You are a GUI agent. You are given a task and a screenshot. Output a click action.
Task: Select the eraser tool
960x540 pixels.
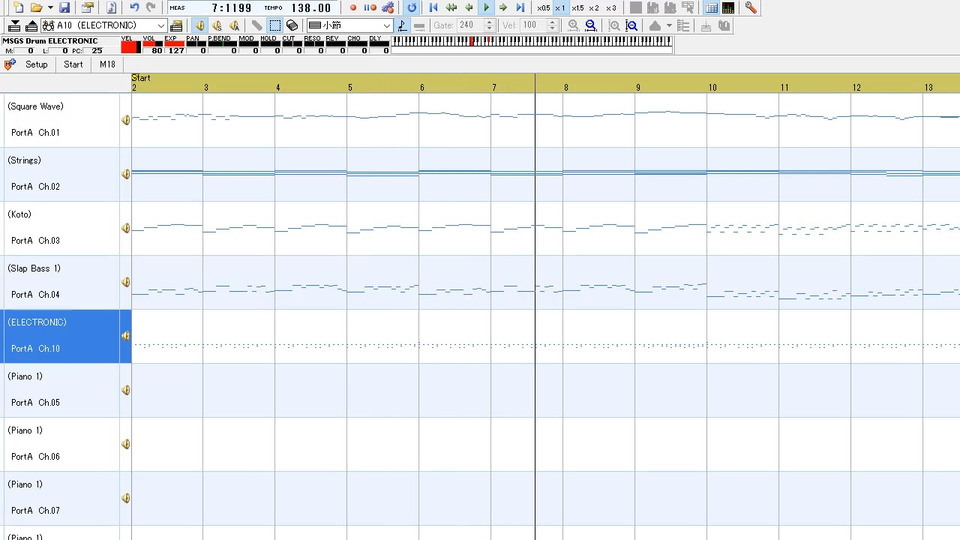click(292, 26)
